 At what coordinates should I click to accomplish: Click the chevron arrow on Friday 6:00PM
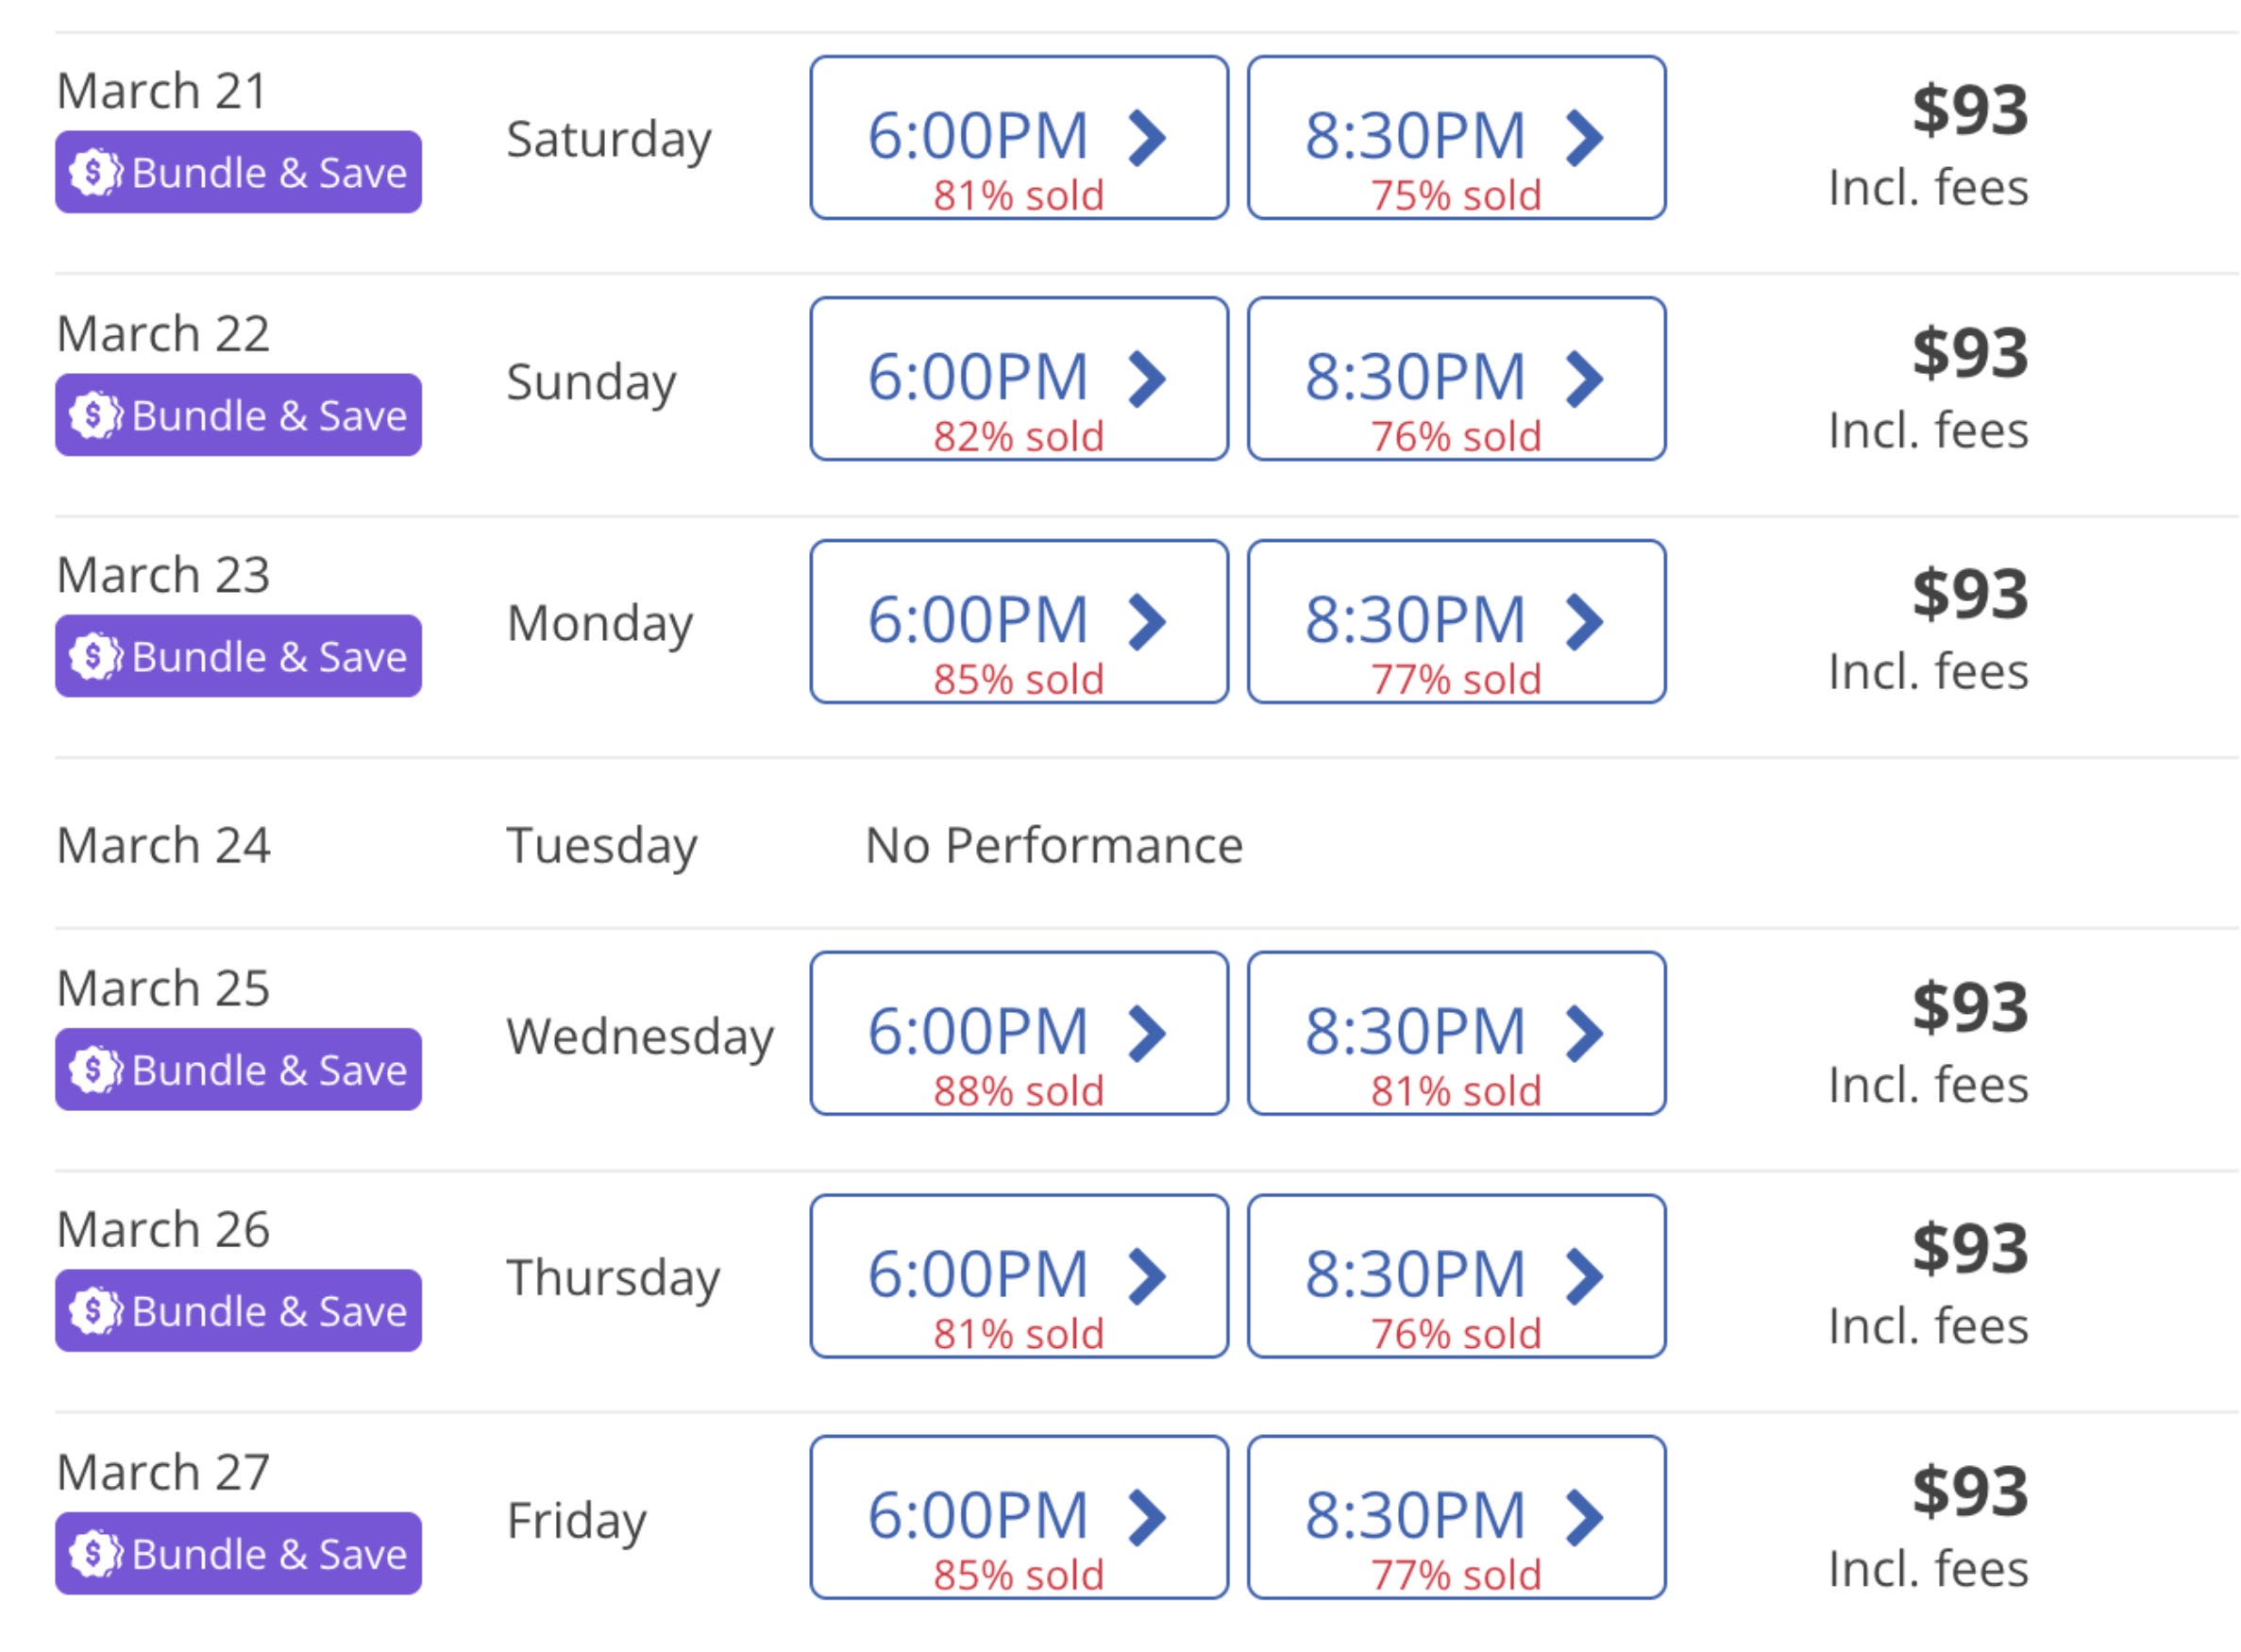click(1147, 1517)
